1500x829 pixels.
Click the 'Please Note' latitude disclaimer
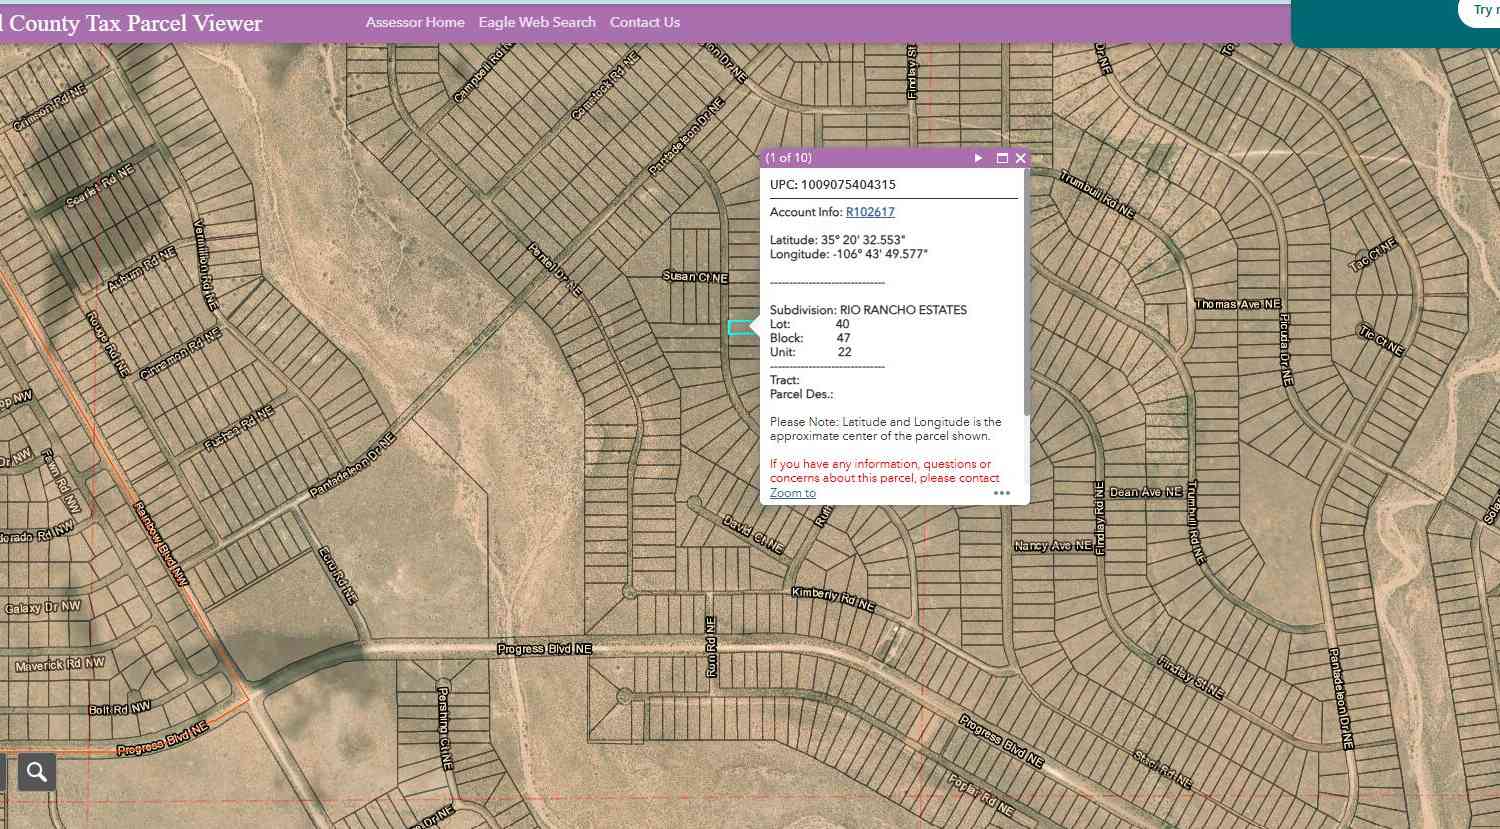coord(886,429)
